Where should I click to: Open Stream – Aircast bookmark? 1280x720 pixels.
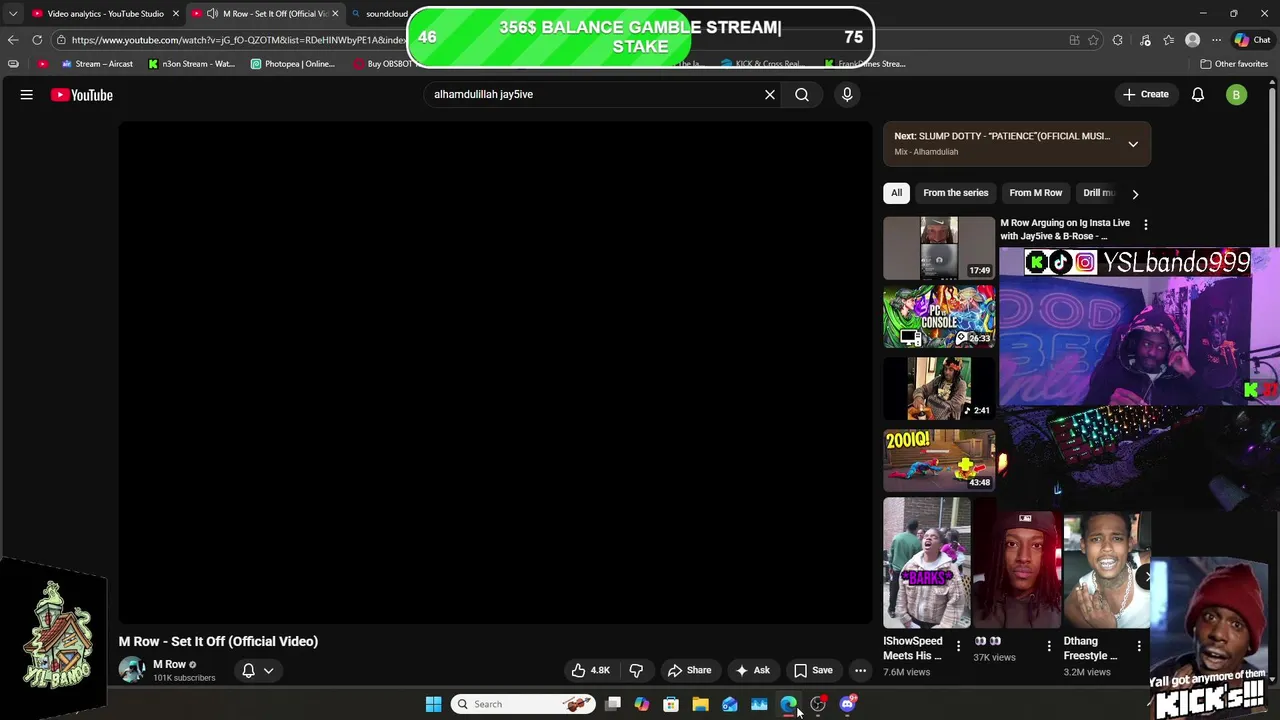coord(97,64)
